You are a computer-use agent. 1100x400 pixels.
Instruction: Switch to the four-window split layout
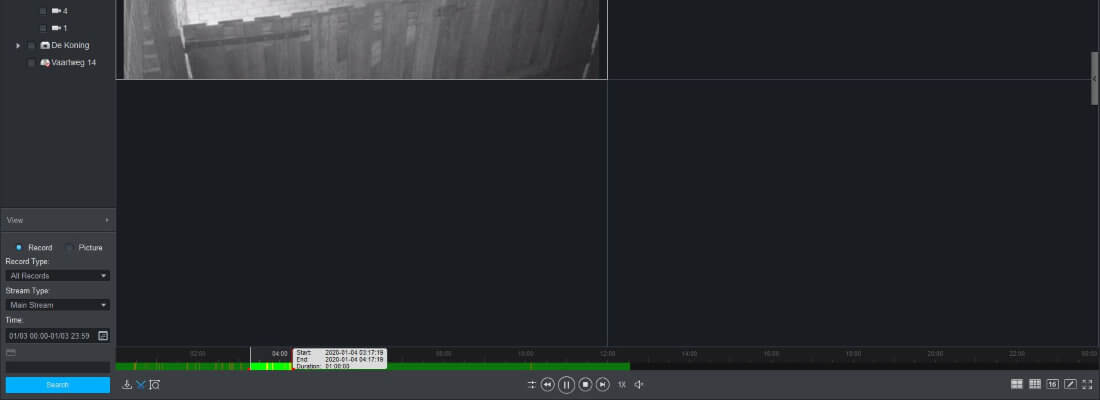pyautogui.click(x=1017, y=384)
